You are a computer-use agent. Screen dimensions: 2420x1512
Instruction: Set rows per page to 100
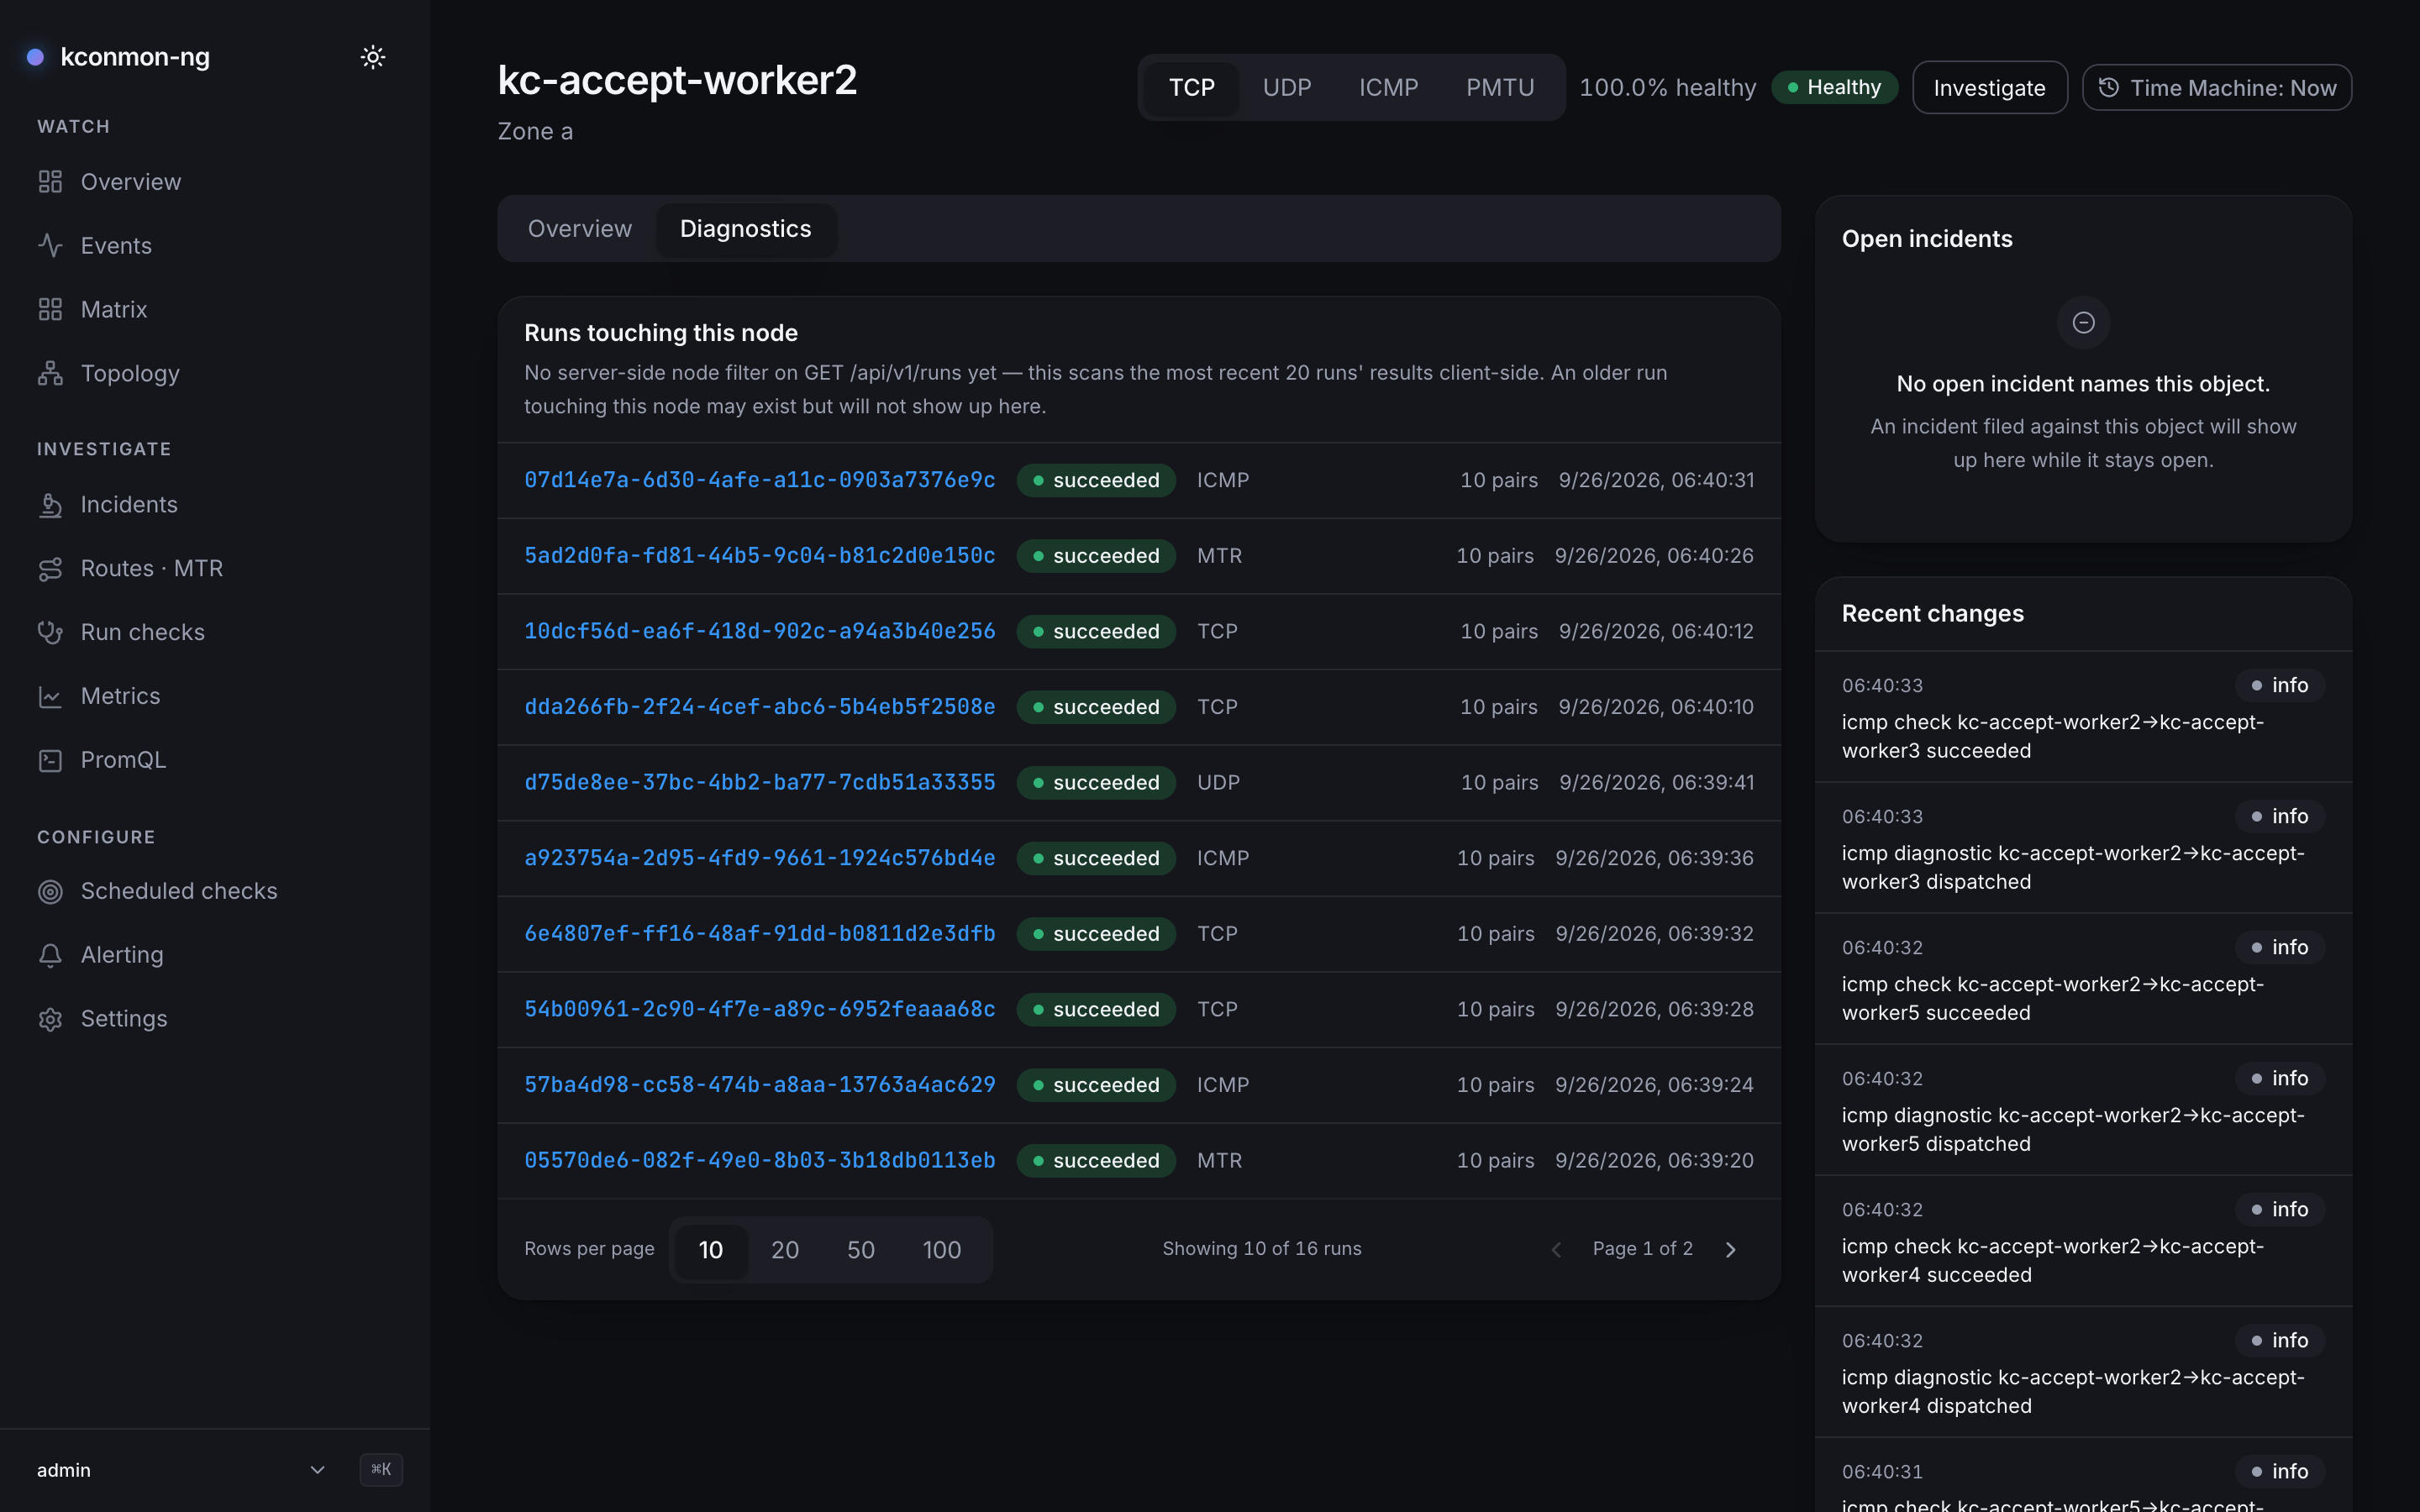pyautogui.click(x=941, y=1249)
